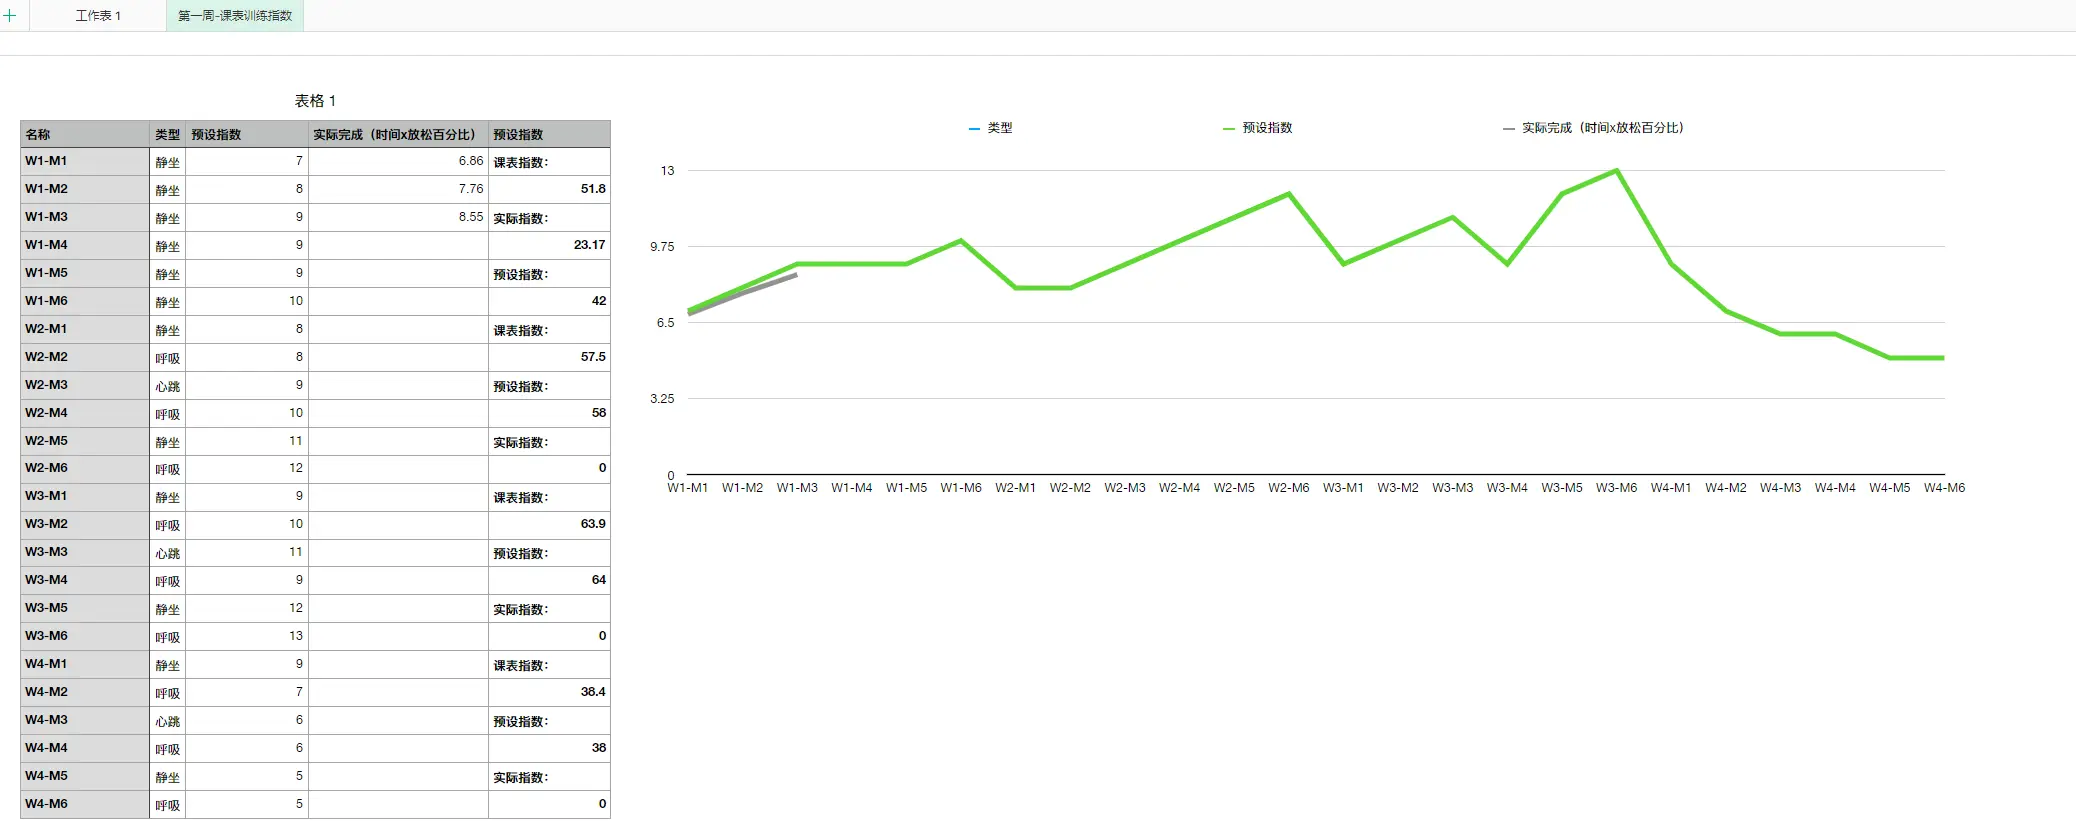
Task: Click the green line peak above W3-M6
Action: point(1616,171)
